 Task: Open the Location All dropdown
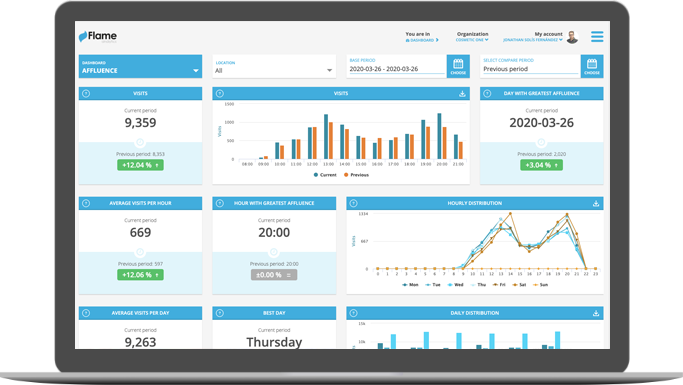pos(274,67)
